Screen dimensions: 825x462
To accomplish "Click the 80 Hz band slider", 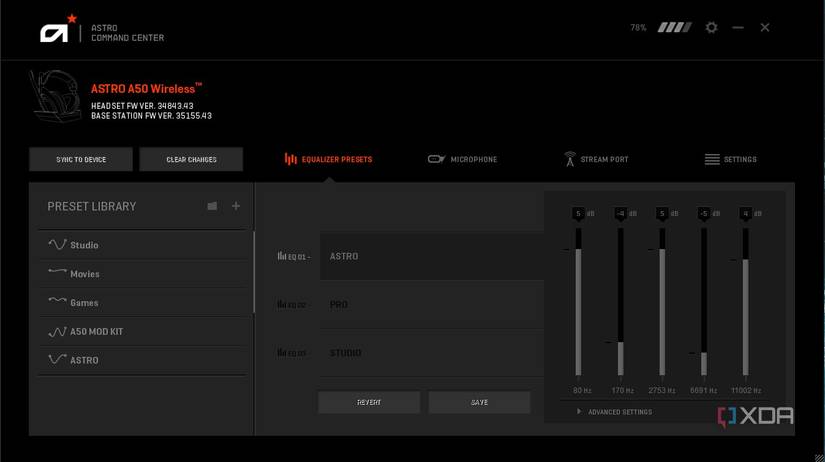I will coord(578,302).
